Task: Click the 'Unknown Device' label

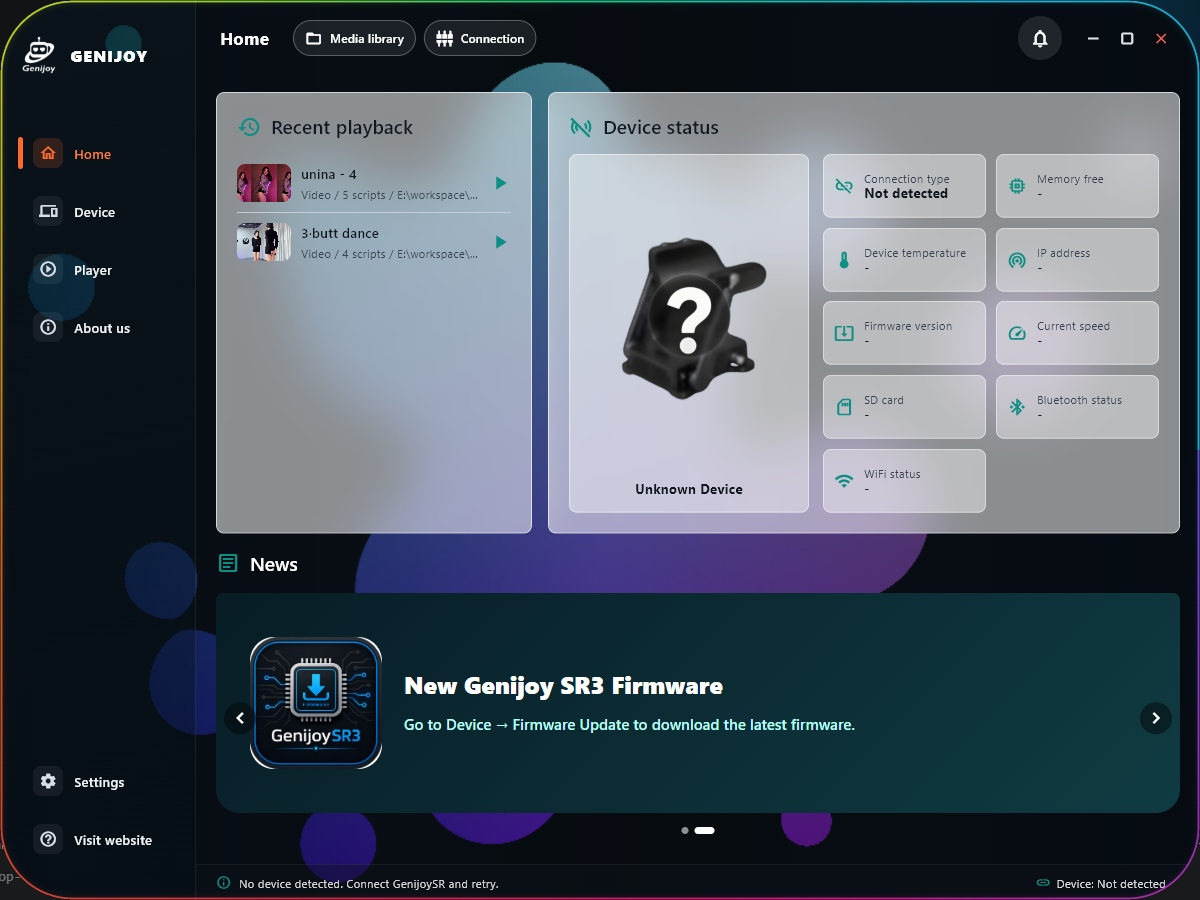Action: 689,489
